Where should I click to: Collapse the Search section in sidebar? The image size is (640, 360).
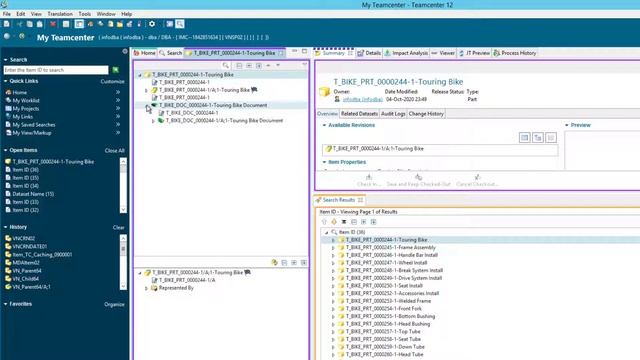click(6, 60)
